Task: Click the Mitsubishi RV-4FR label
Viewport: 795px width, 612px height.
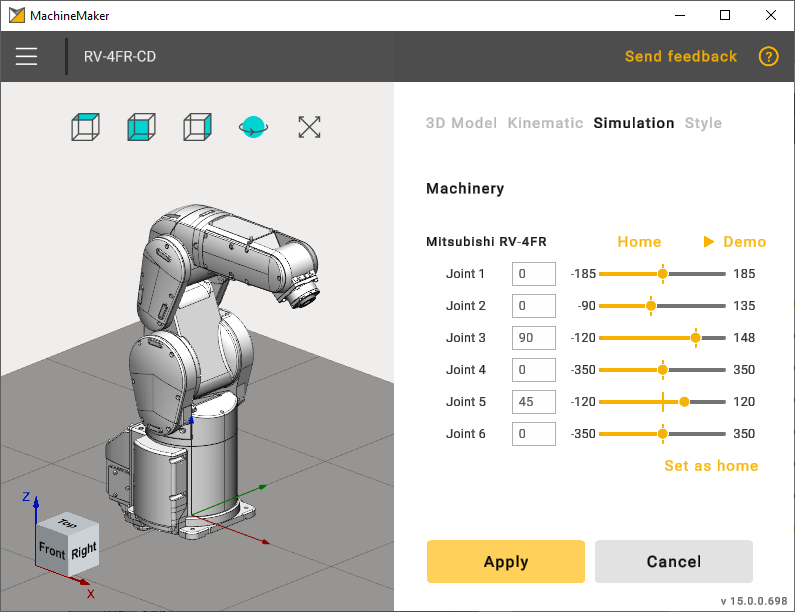Action: [x=486, y=242]
